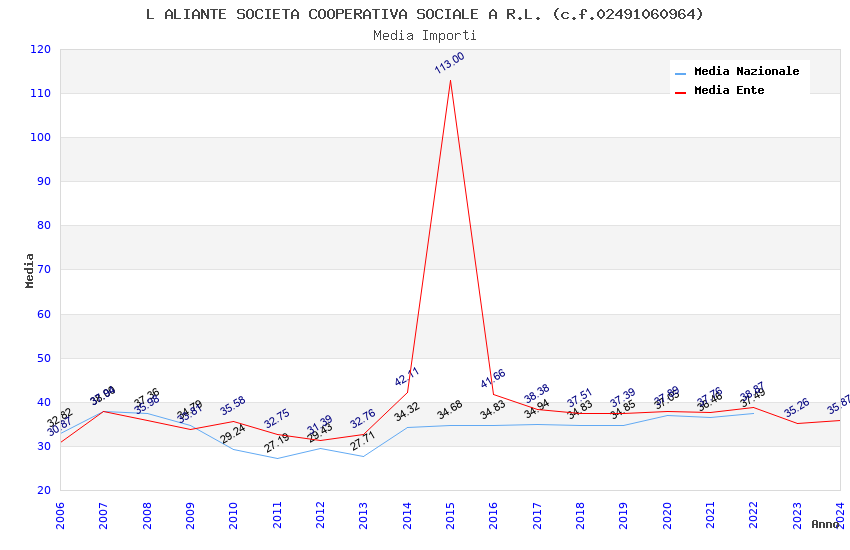
Task: Click the year 2016 axis label
Action: (x=493, y=515)
